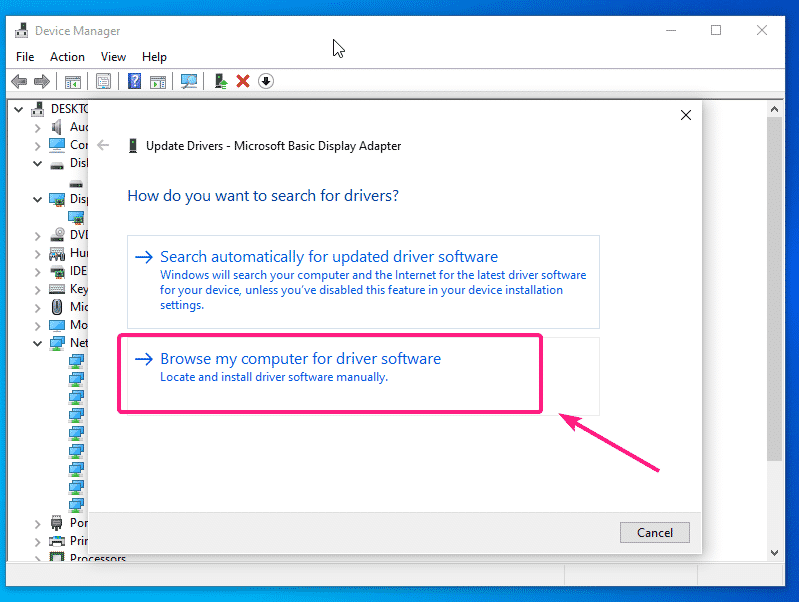Collapse the Network adapters tree node
799x602 pixels.
point(37,344)
